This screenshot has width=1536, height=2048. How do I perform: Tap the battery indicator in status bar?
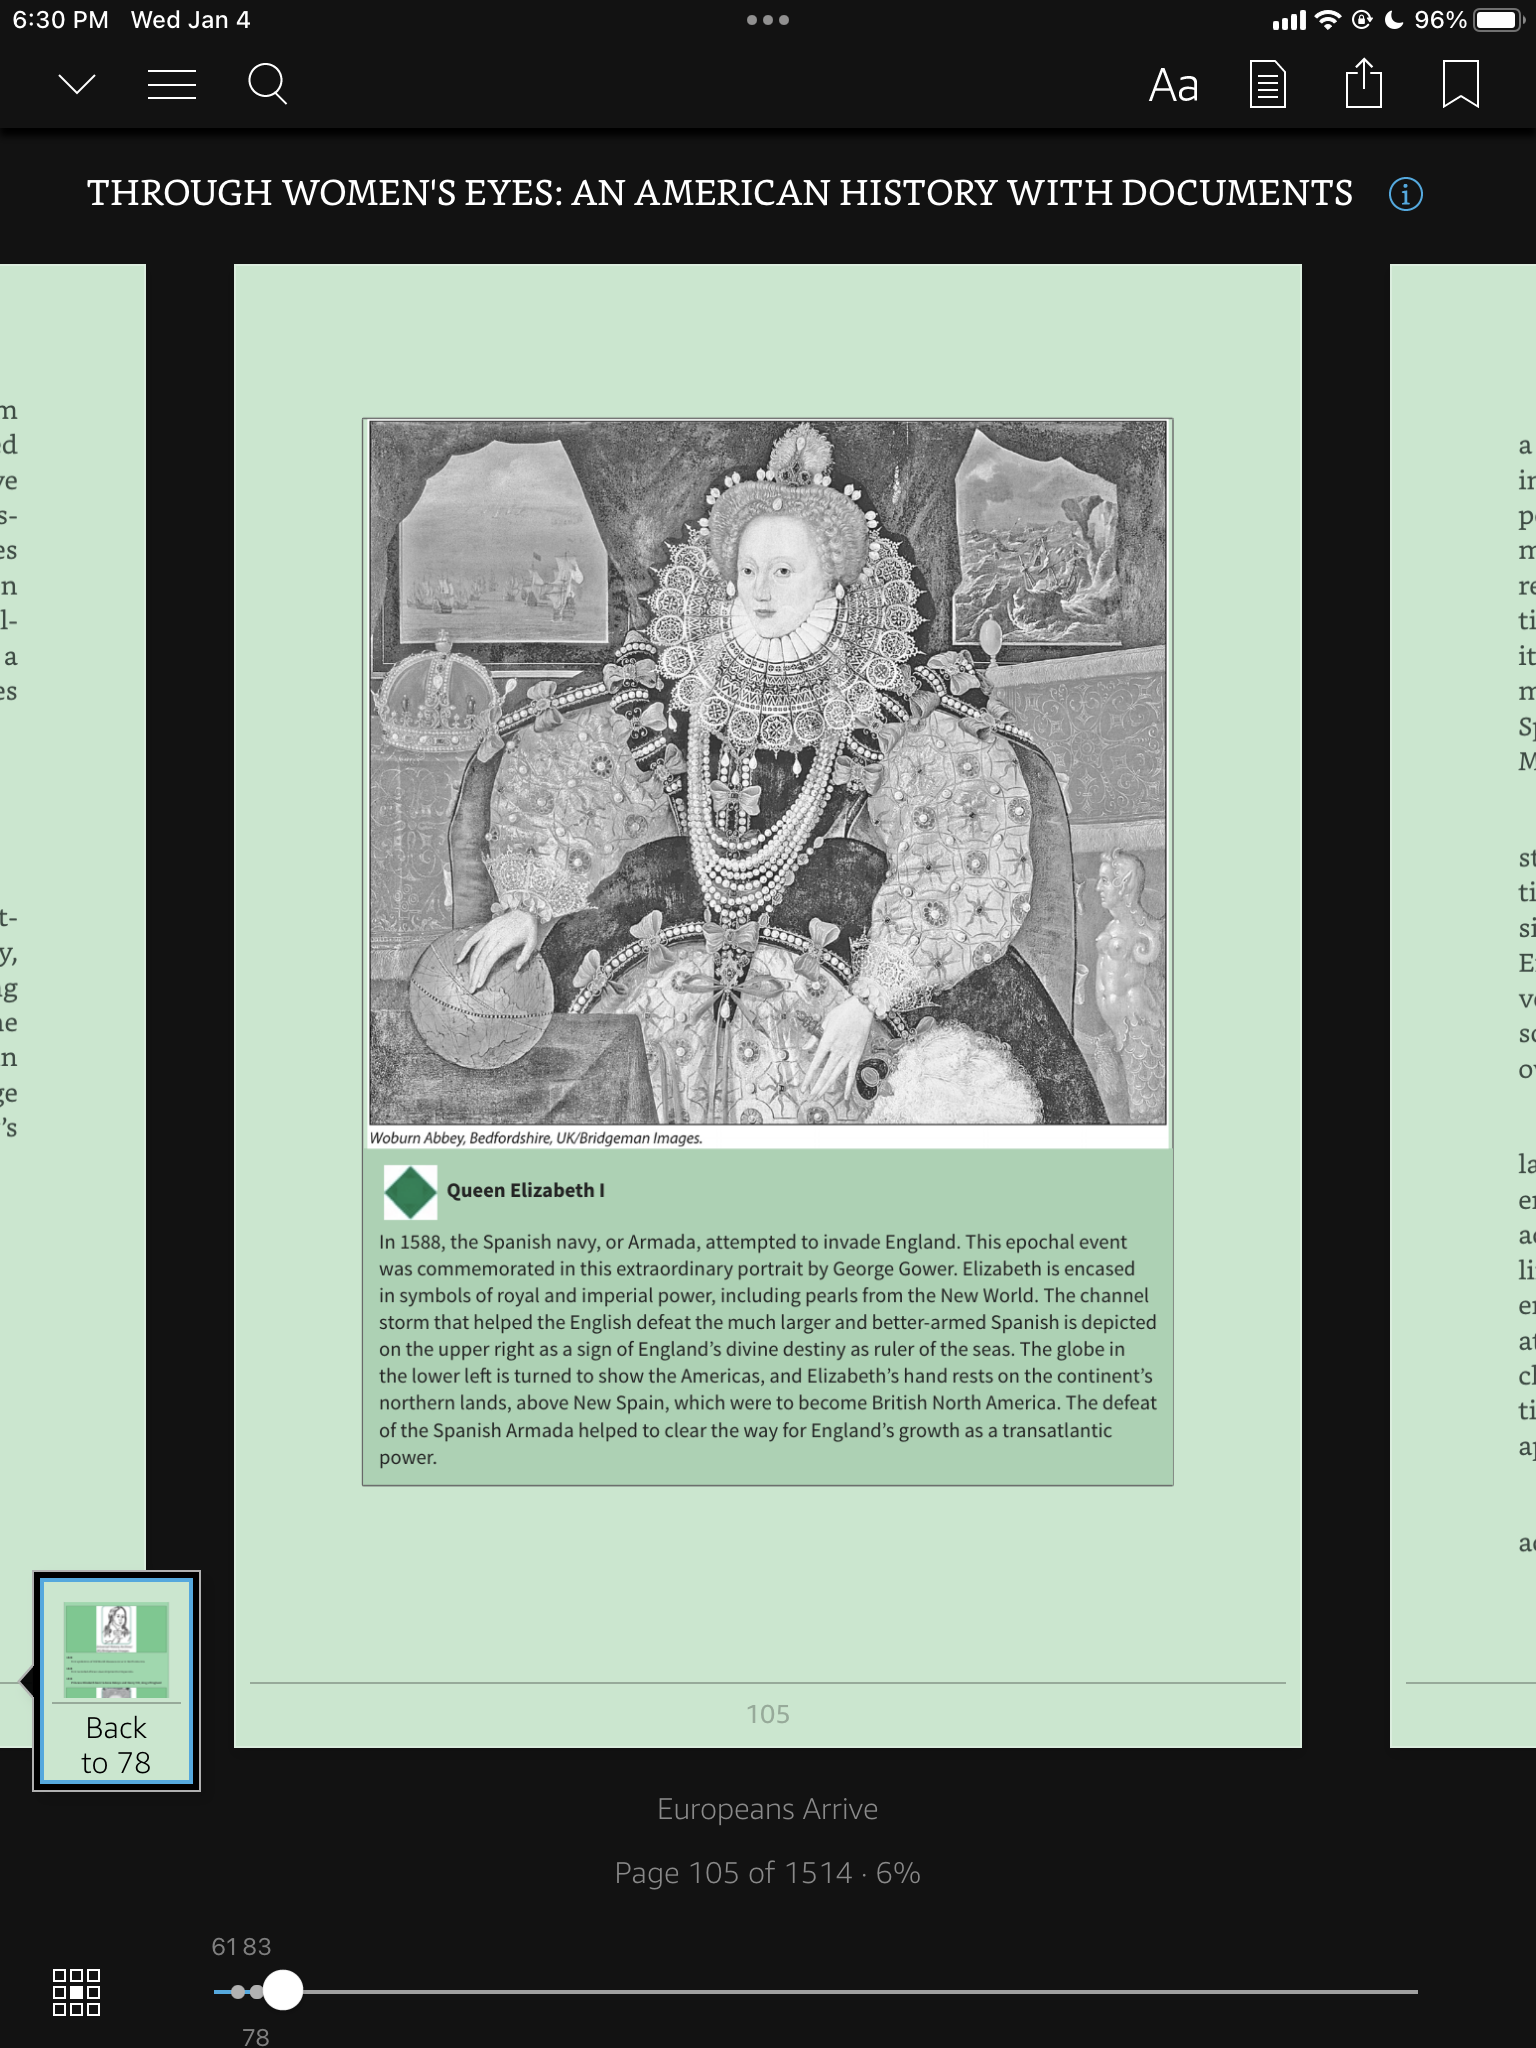tap(1498, 20)
